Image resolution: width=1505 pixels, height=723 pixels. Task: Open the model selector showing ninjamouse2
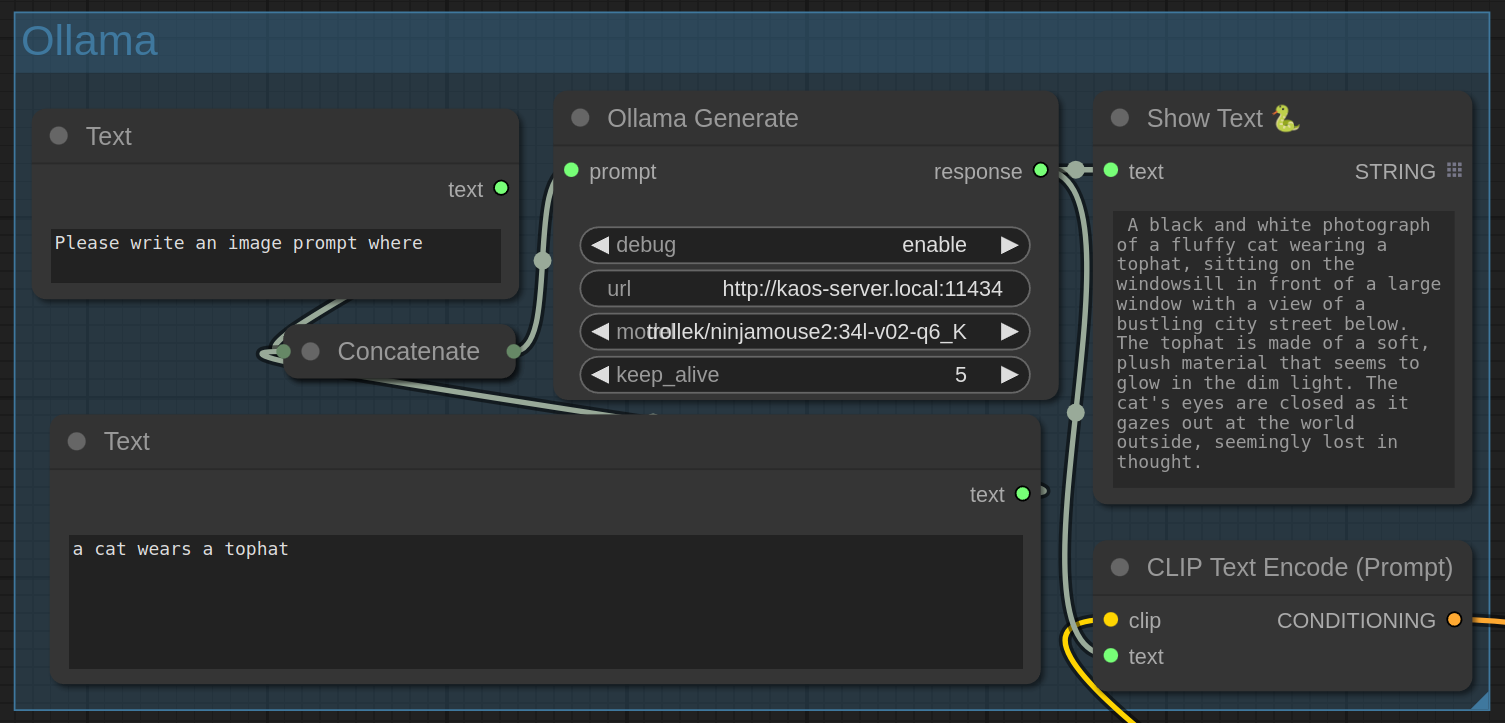[805, 331]
